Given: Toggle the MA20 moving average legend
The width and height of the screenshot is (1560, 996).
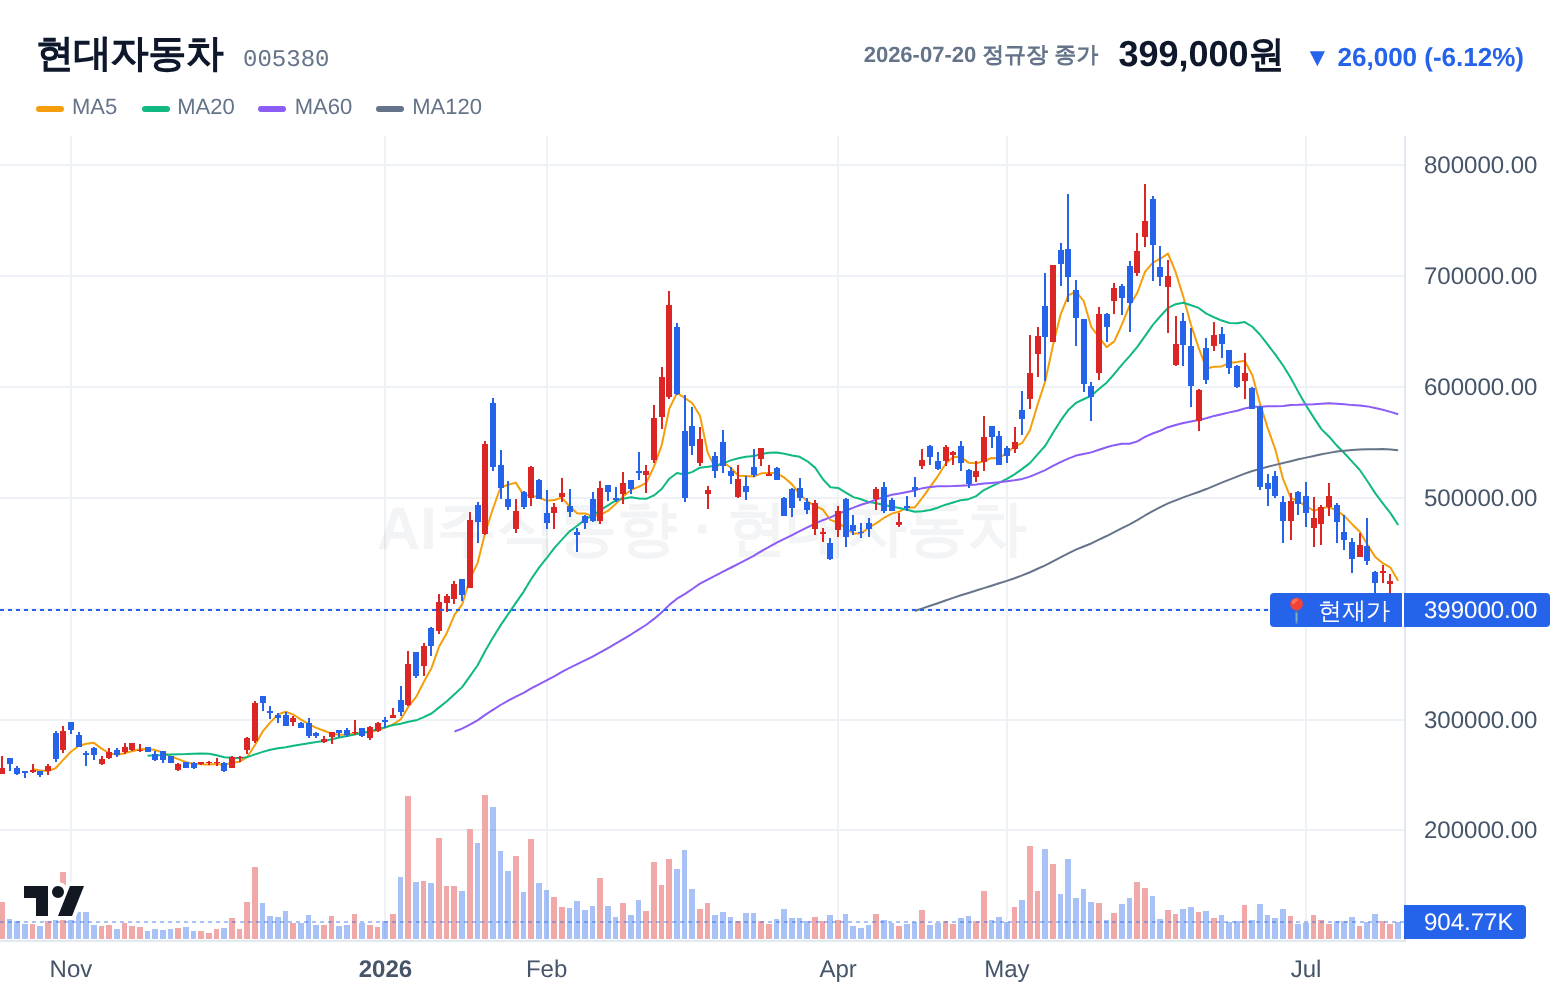Looking at the screenshot, I should point(188,107).
